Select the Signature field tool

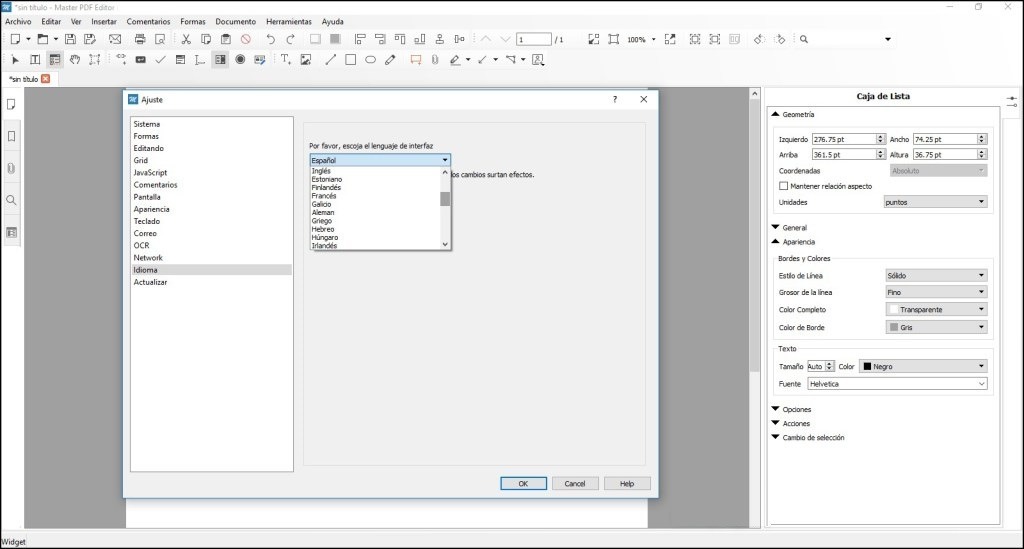[260, 59]
